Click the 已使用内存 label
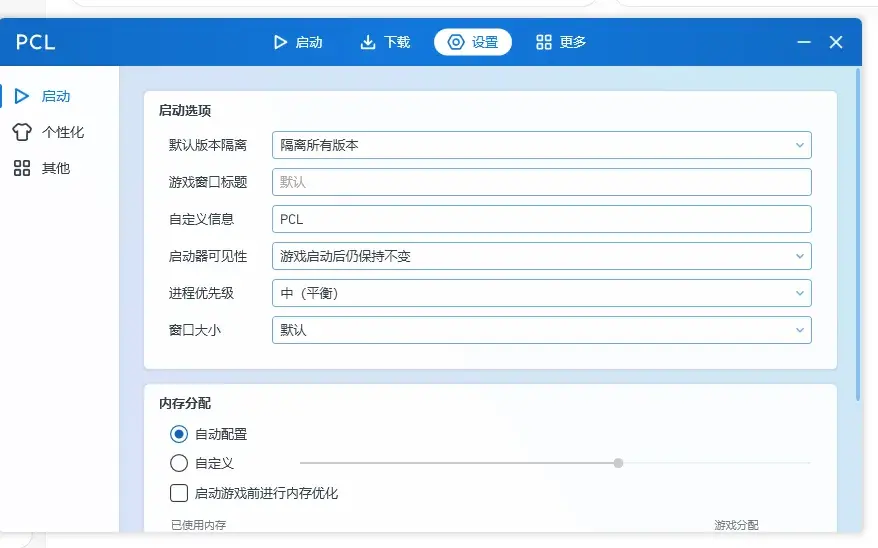 198,525
